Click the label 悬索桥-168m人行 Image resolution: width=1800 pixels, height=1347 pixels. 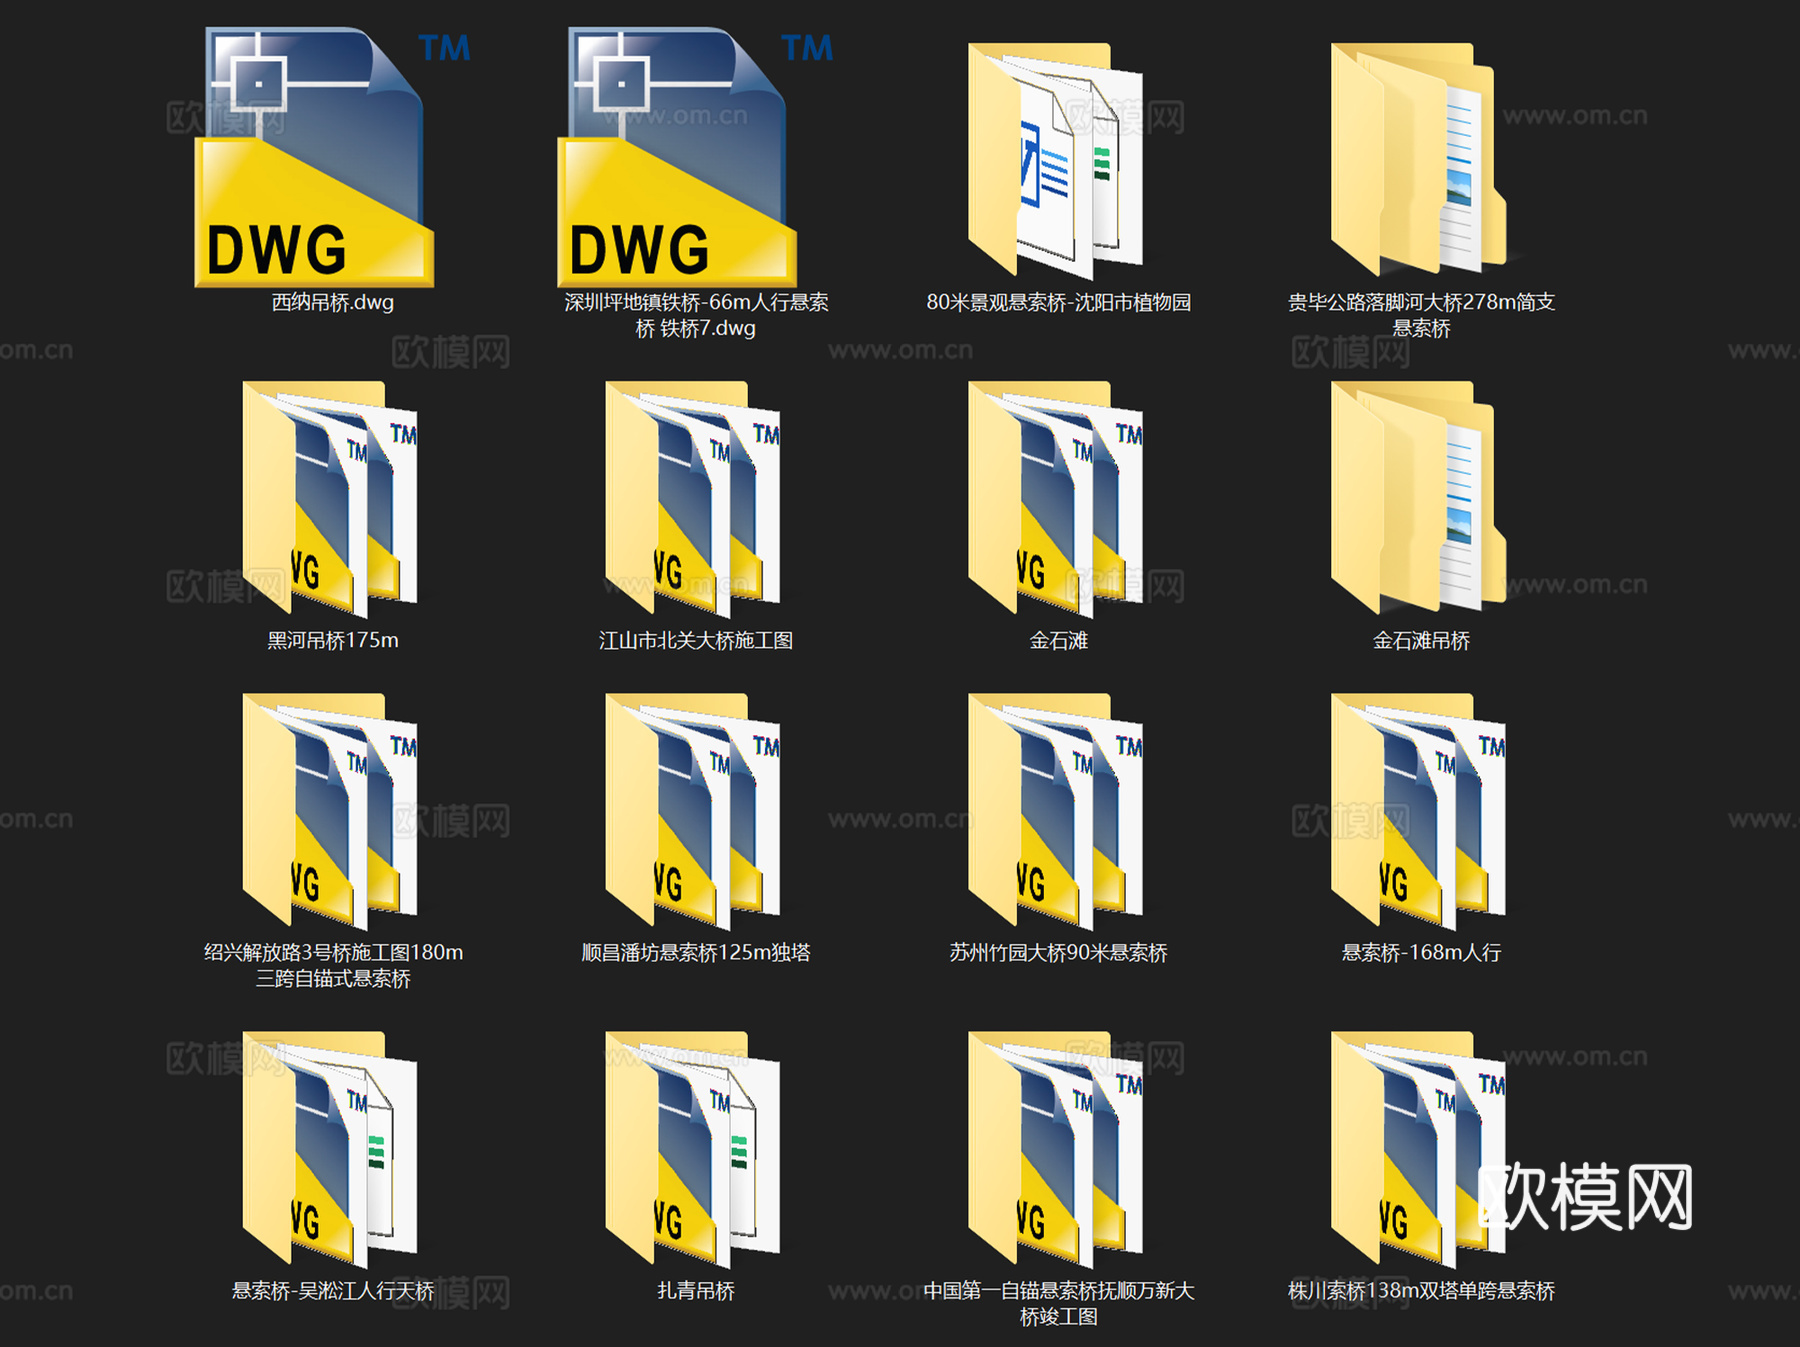(x=1421, y=952)
